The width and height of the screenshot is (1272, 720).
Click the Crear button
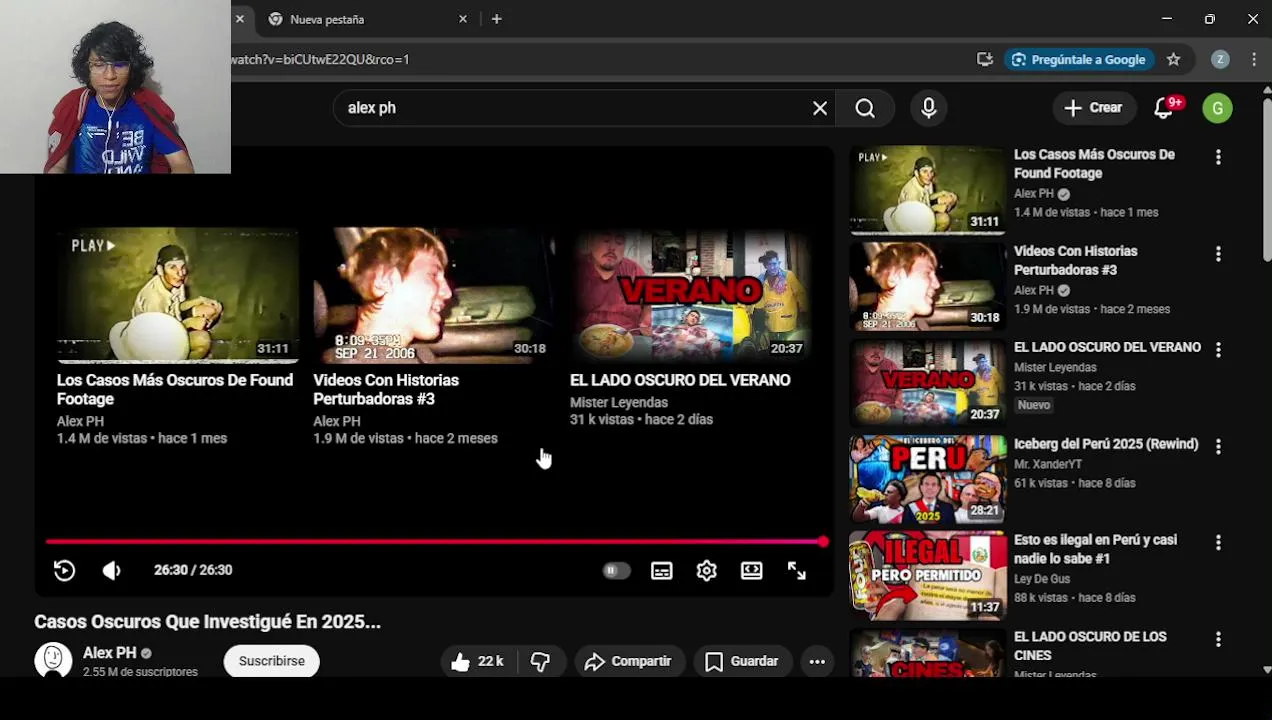pyautogui.click(x=1094, y=108)
